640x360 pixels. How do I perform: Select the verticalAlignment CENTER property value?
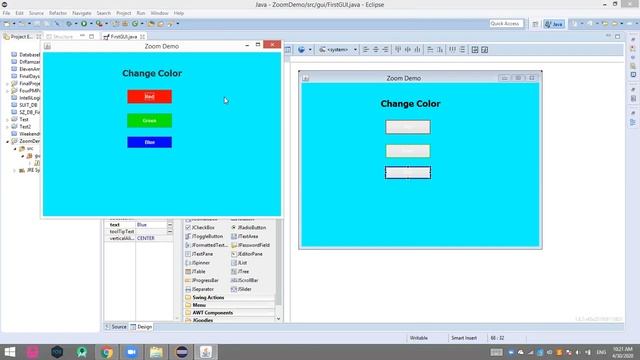154,238
